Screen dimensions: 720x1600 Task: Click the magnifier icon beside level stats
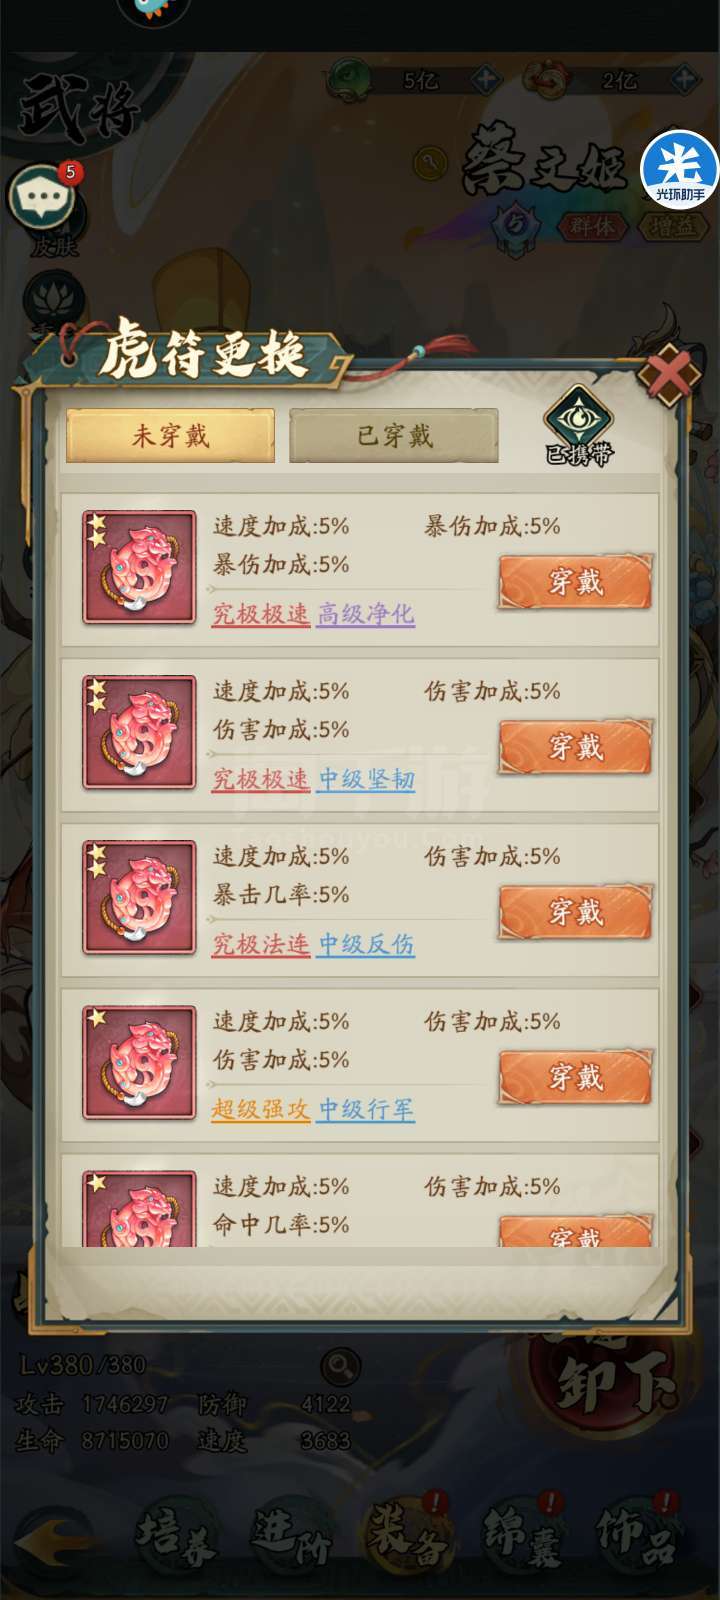pos(340,1366)
